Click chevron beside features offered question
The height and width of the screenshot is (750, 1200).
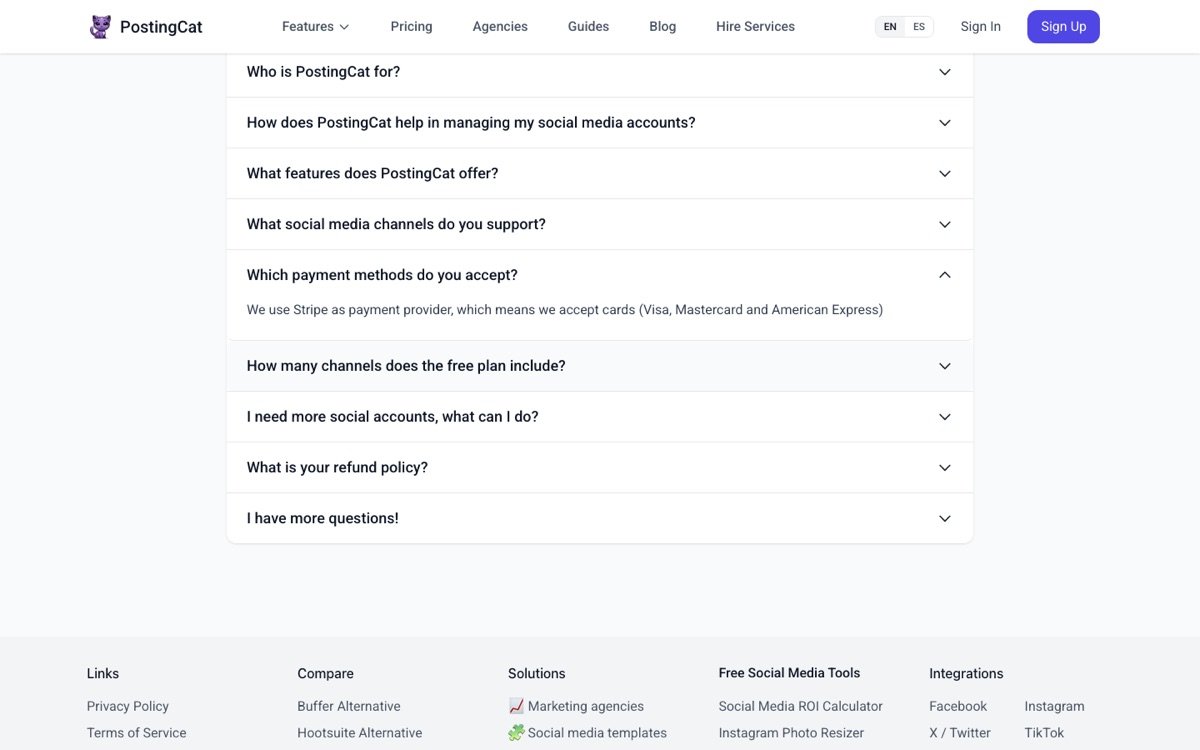click(x=945, y=174)
